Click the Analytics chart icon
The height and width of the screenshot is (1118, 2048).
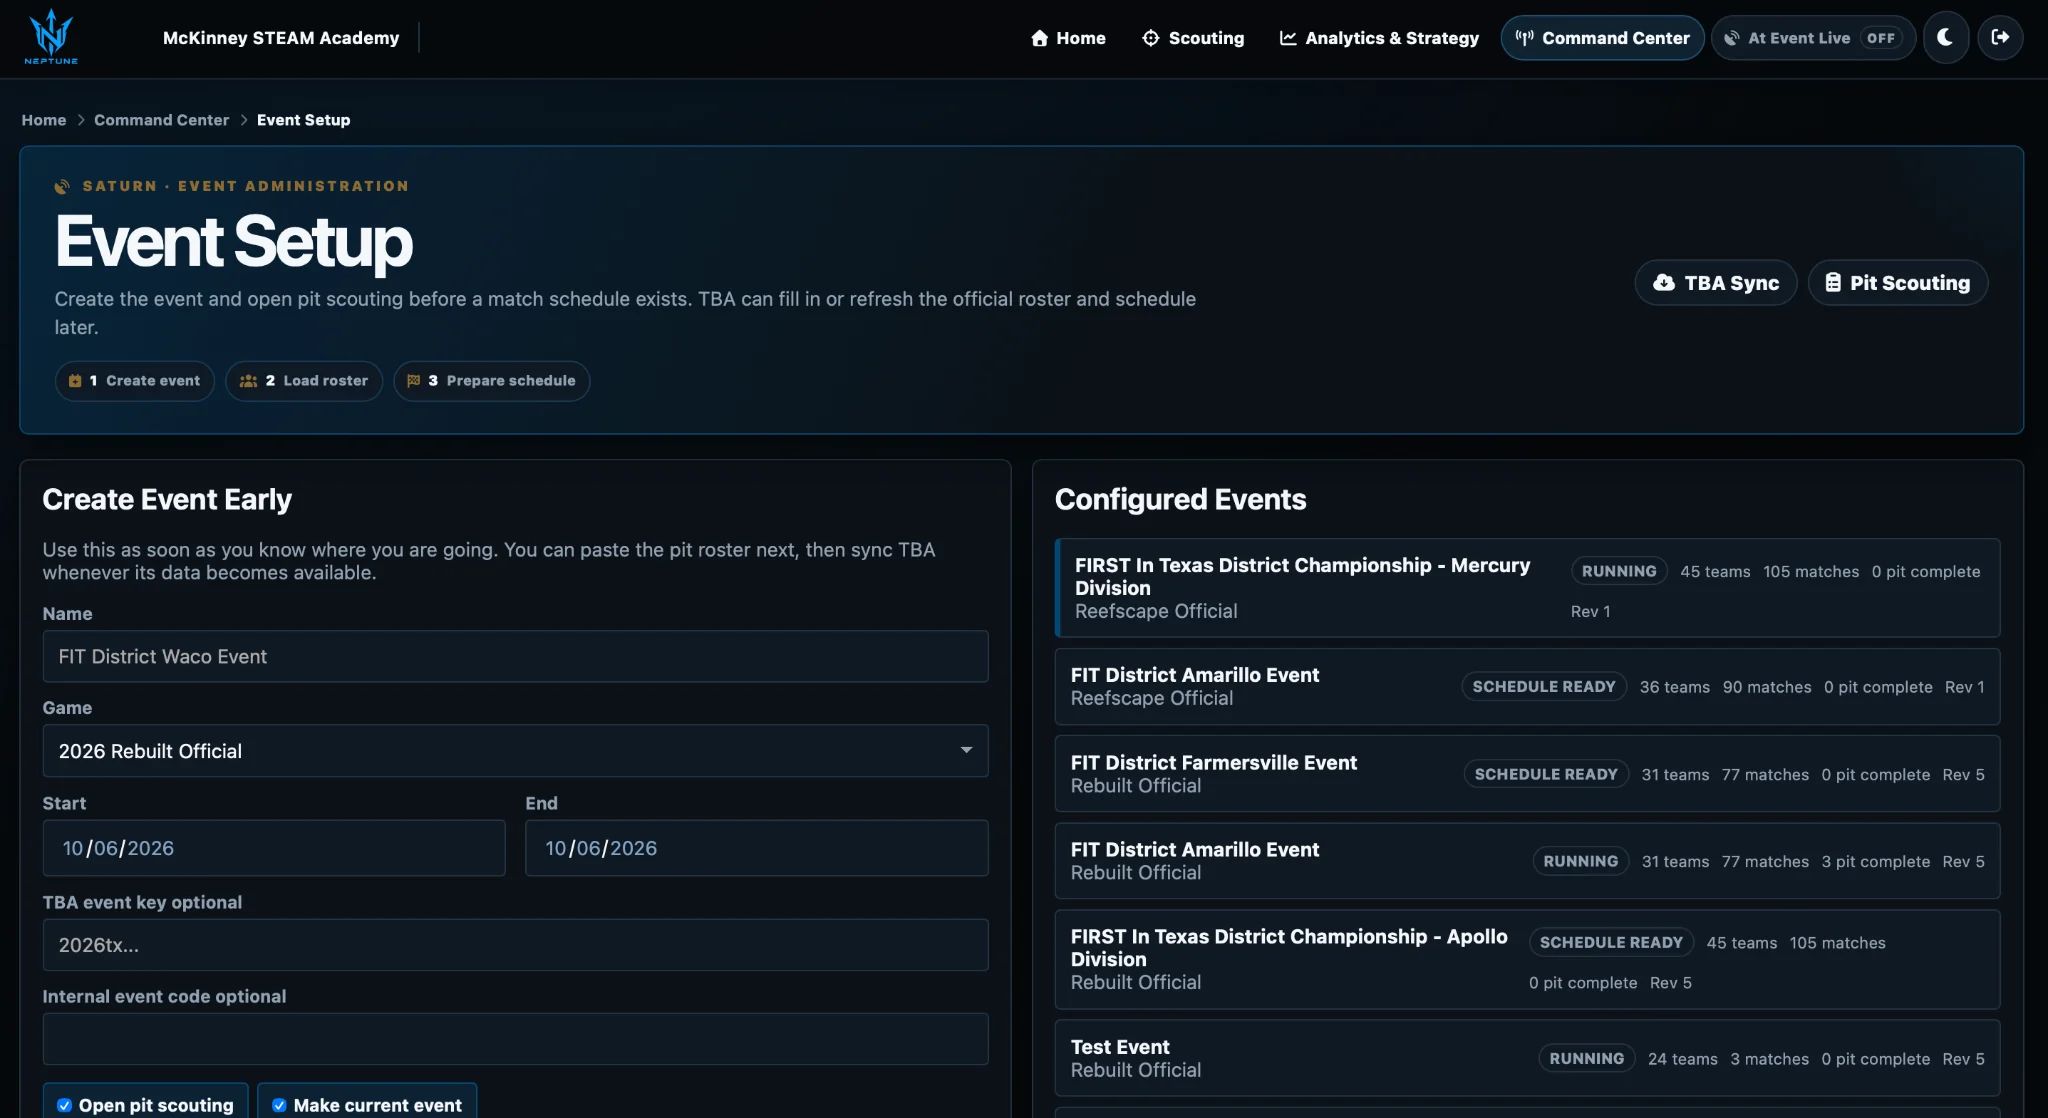pyautogui.click(x=1288, y=38)
